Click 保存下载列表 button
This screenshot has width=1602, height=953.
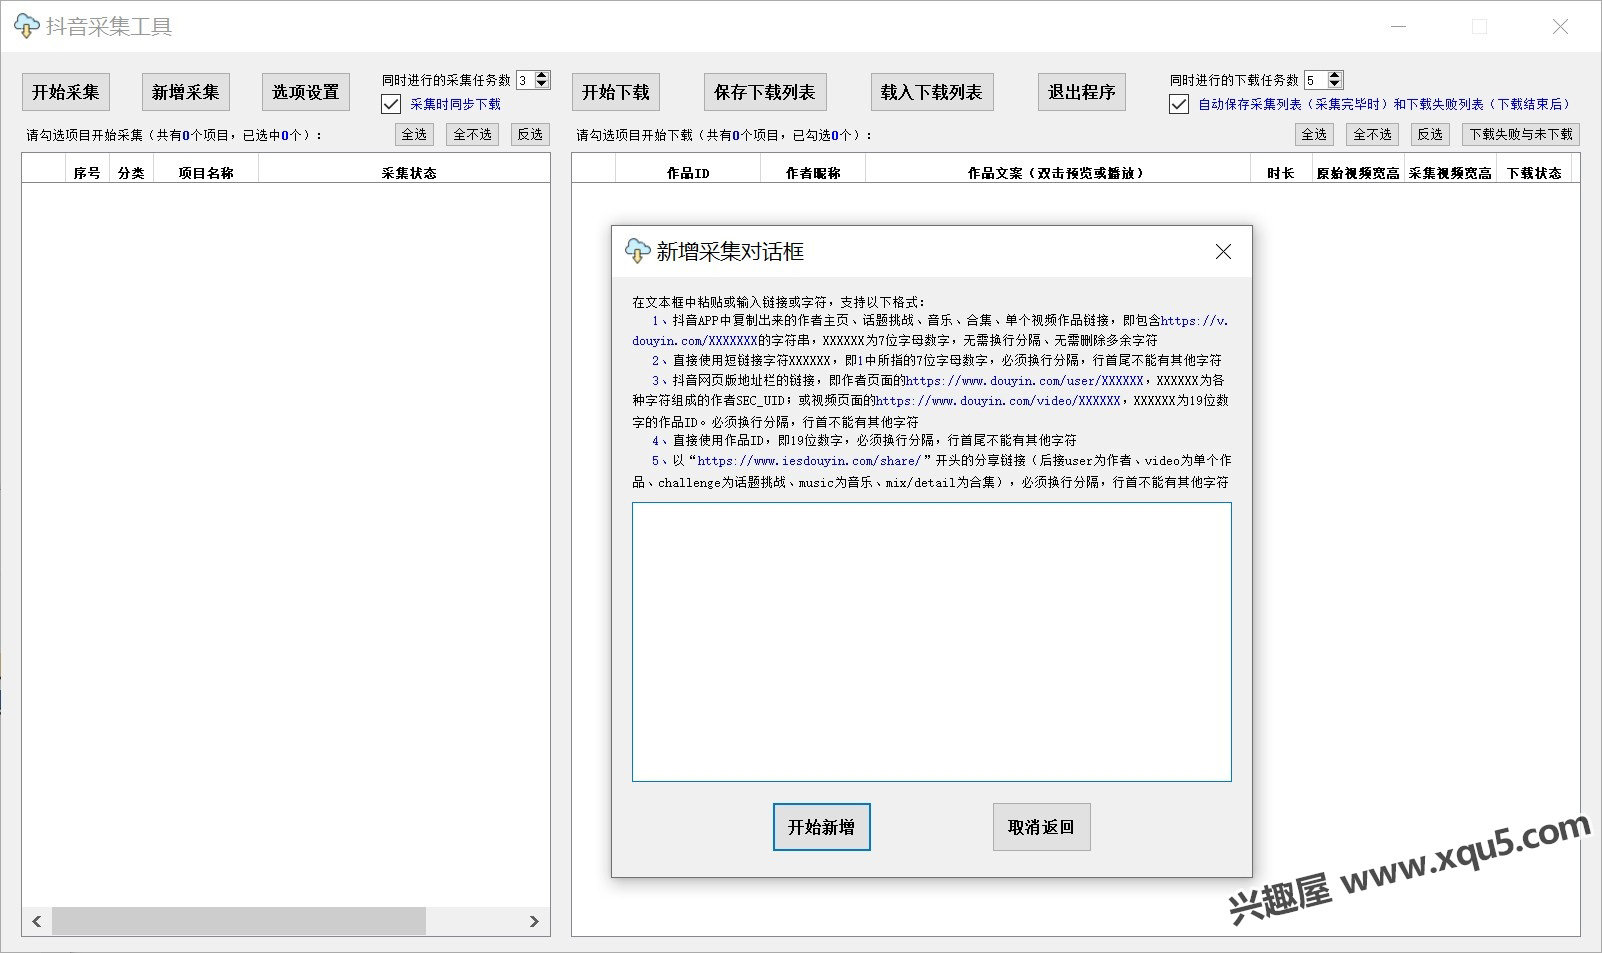(x=765, y=92)
